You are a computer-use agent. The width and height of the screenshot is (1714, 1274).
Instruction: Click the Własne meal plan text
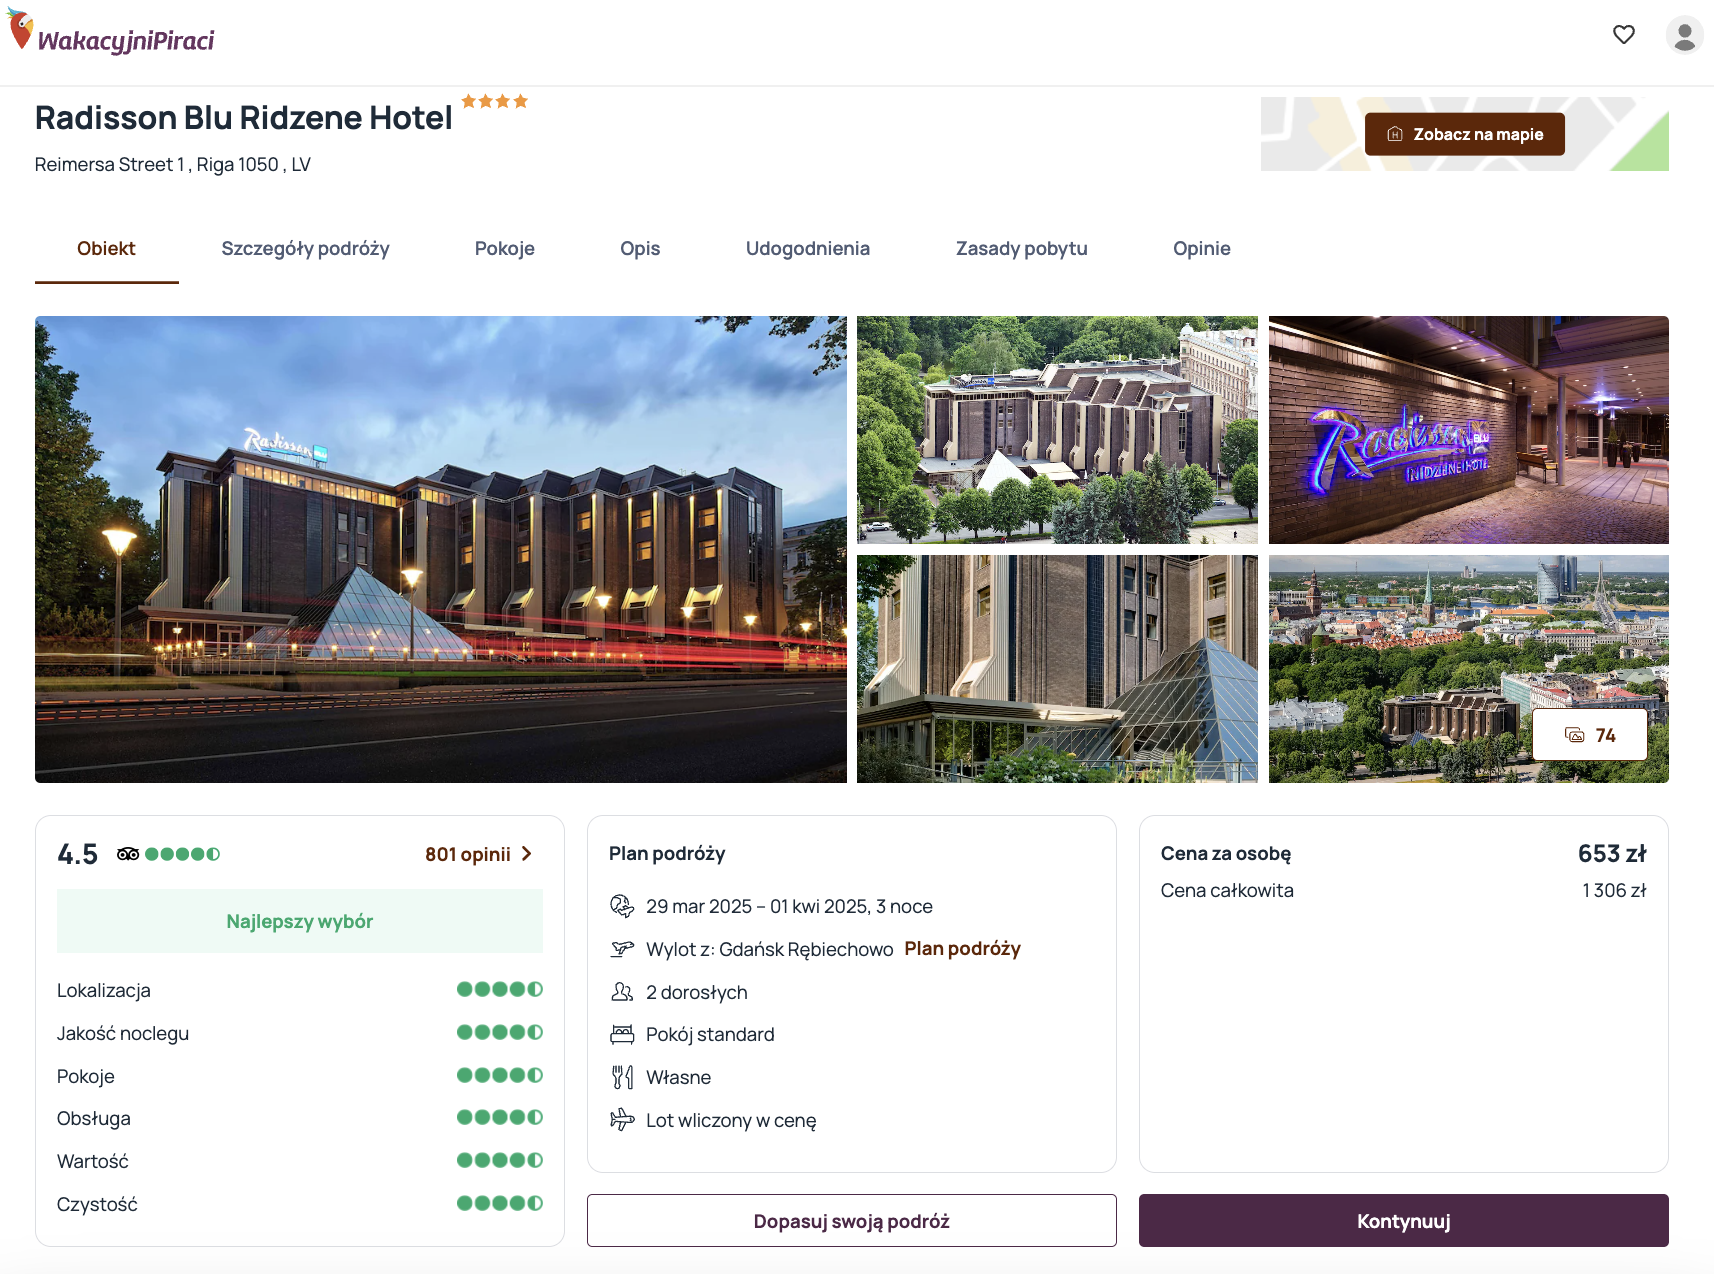678,1077
